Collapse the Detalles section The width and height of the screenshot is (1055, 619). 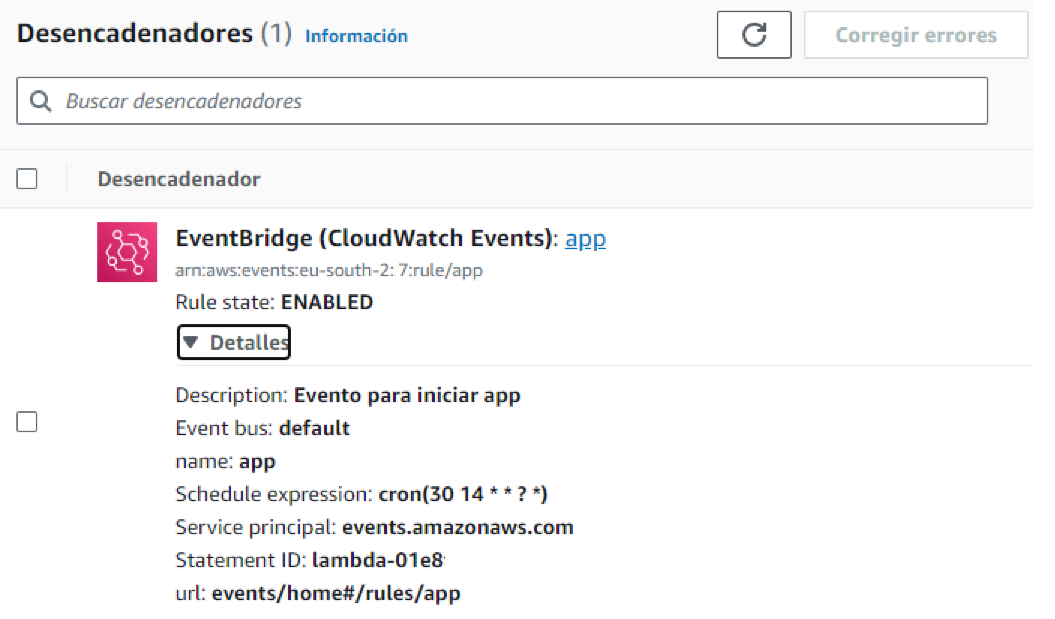(233, 342)
